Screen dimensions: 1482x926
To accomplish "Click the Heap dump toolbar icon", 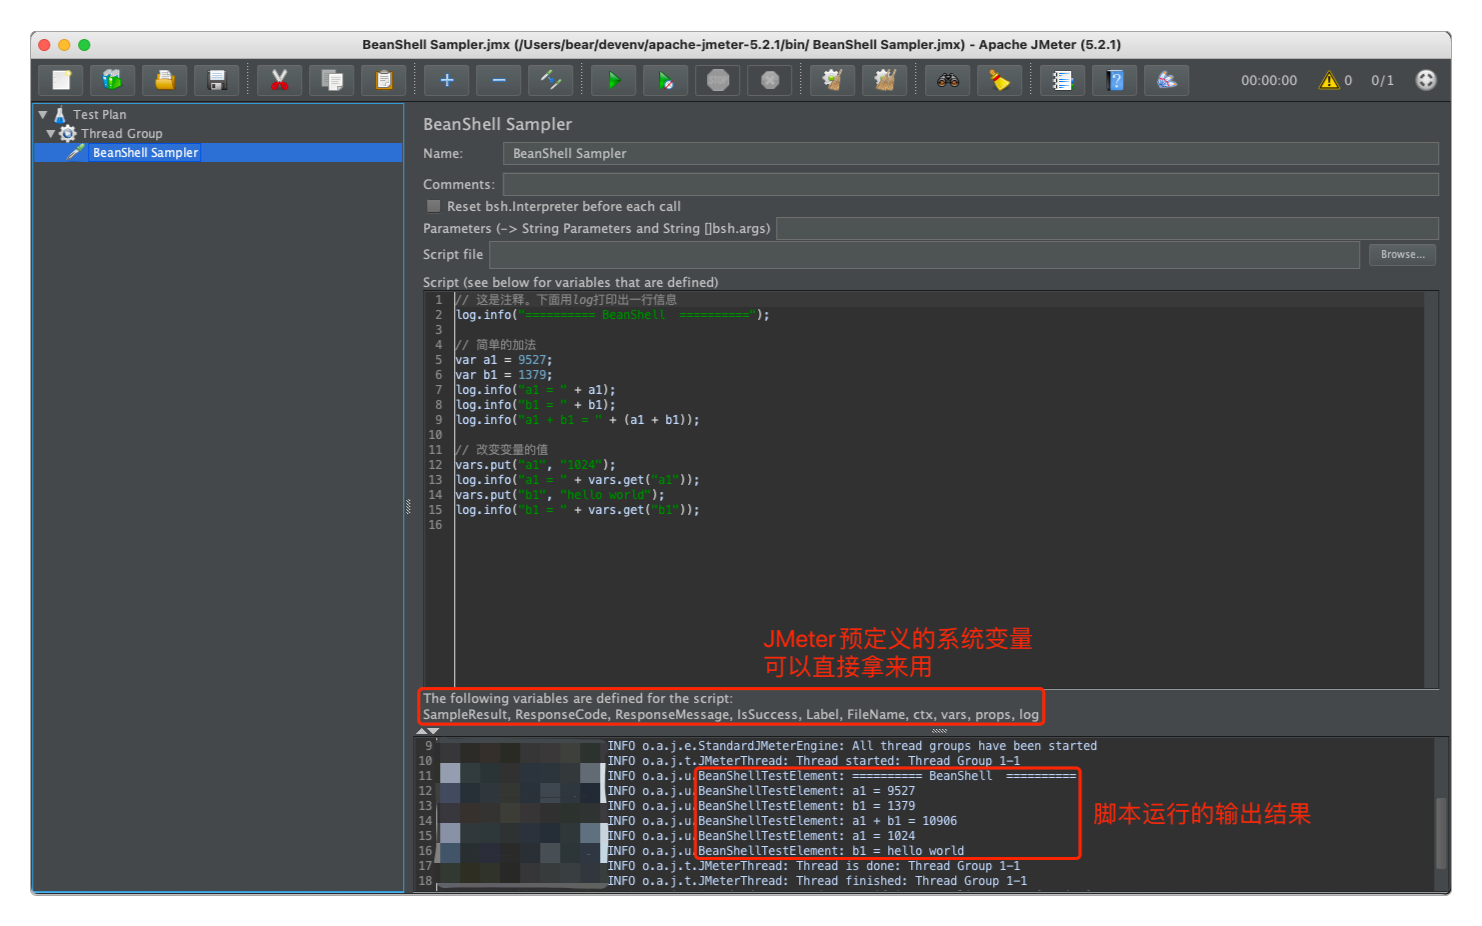I will (1167, 80).
